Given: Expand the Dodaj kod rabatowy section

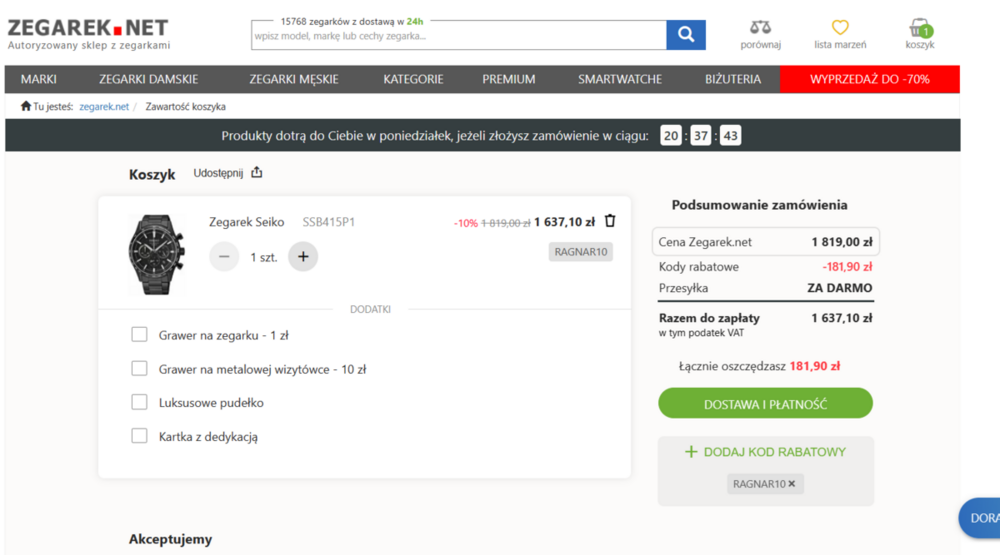Looking at the screenshot, I should pyautogui.click(x=765, y=452).
